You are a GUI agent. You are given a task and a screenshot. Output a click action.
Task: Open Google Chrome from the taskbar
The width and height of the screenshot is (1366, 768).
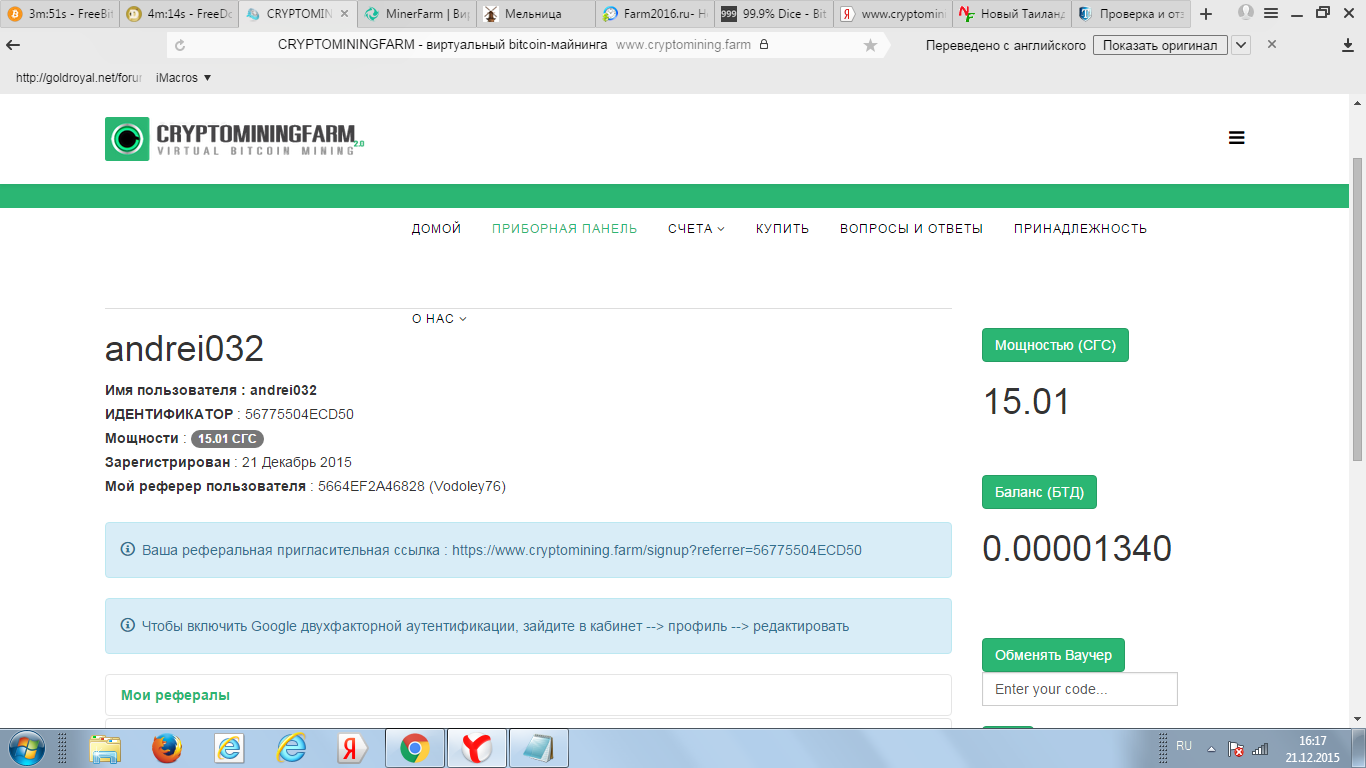pos(415,748)
